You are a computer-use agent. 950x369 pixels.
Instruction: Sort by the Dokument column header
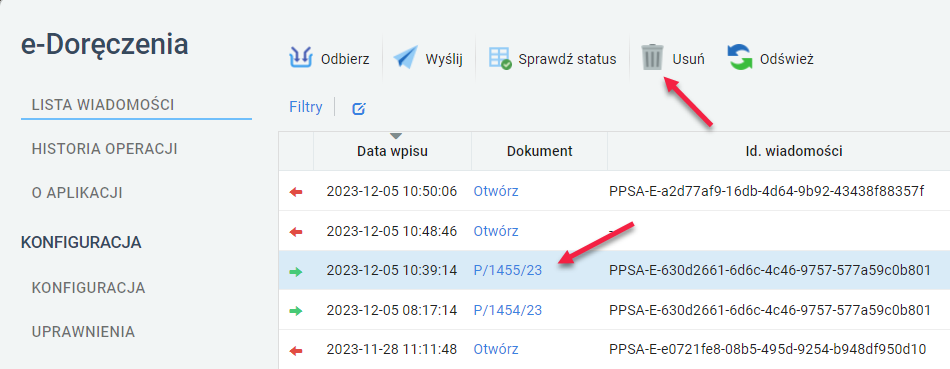point(539,151)
